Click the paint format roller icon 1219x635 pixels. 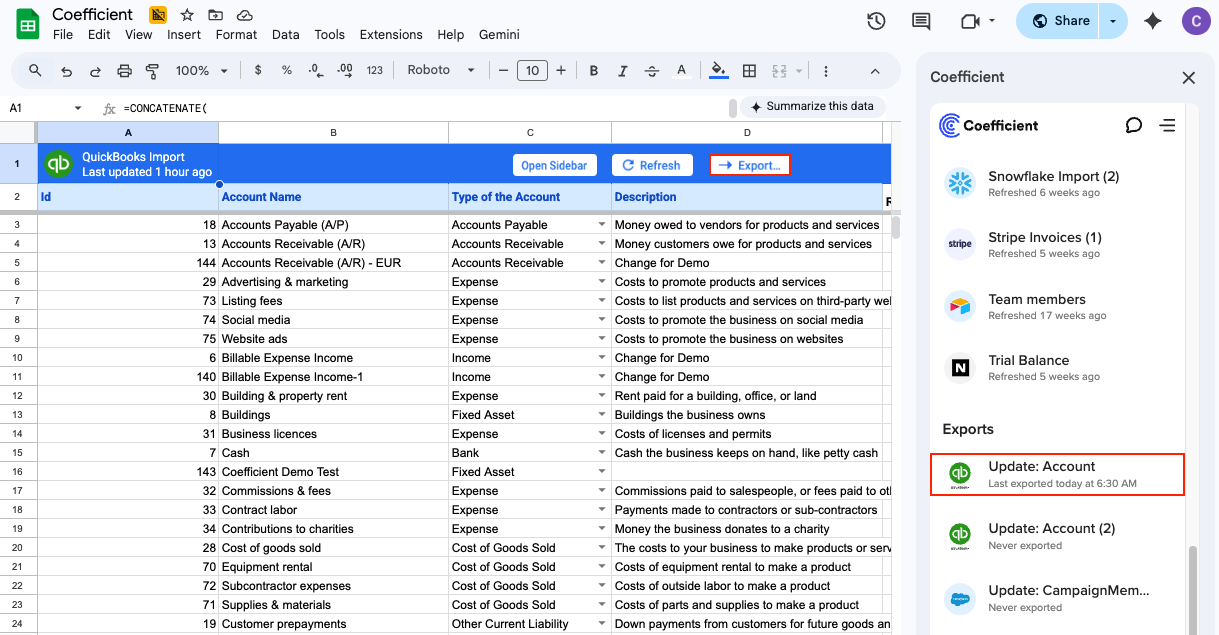(153, 71)
